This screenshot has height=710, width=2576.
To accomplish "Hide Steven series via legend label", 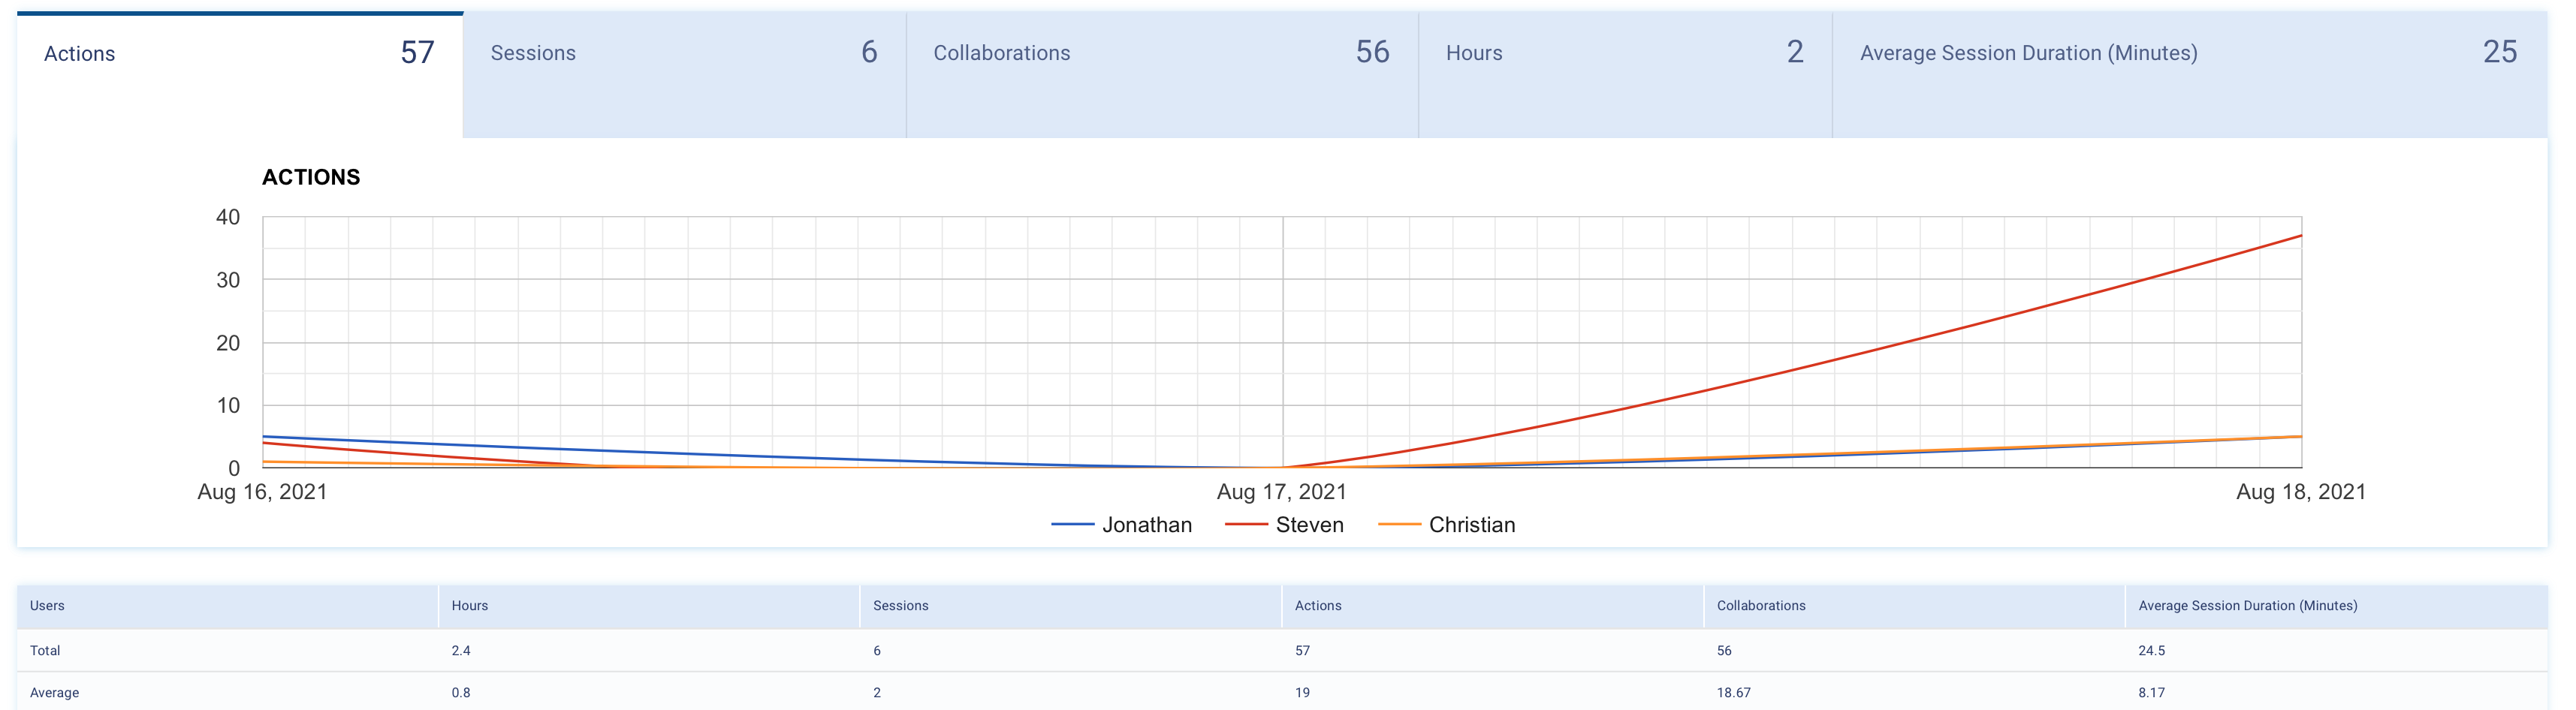I will pos(1309,525).
